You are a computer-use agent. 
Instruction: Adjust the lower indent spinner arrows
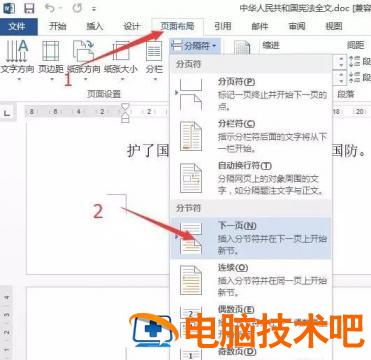coord(341,78)
